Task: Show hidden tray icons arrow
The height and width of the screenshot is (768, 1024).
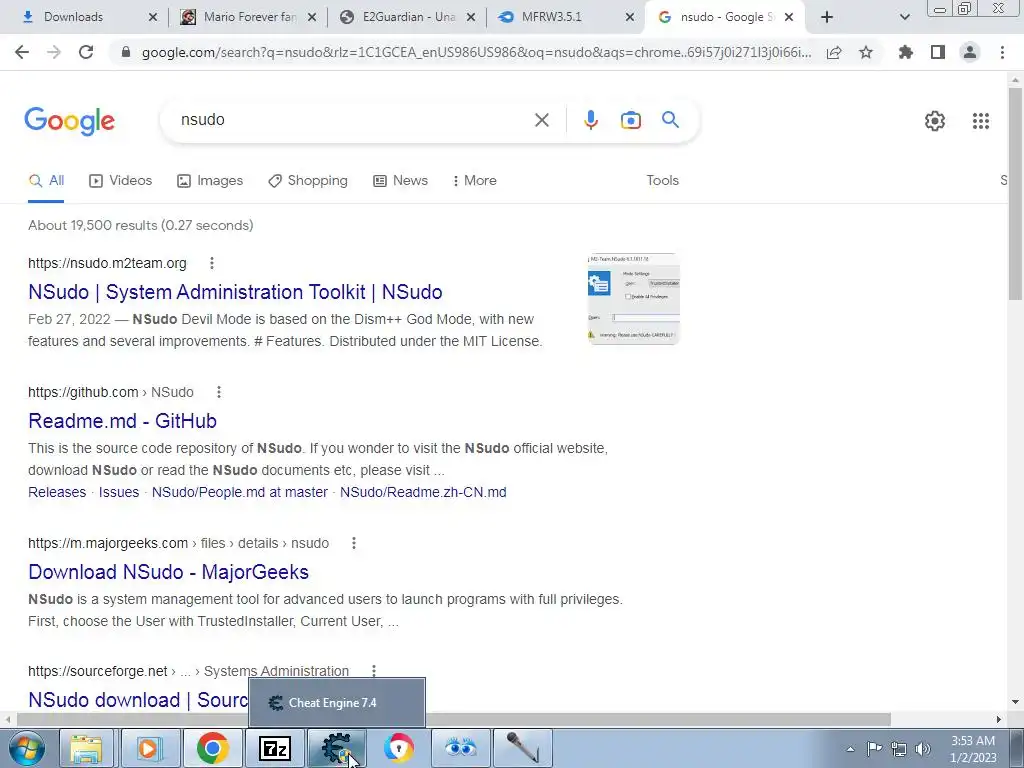Action: coord(850,749)
